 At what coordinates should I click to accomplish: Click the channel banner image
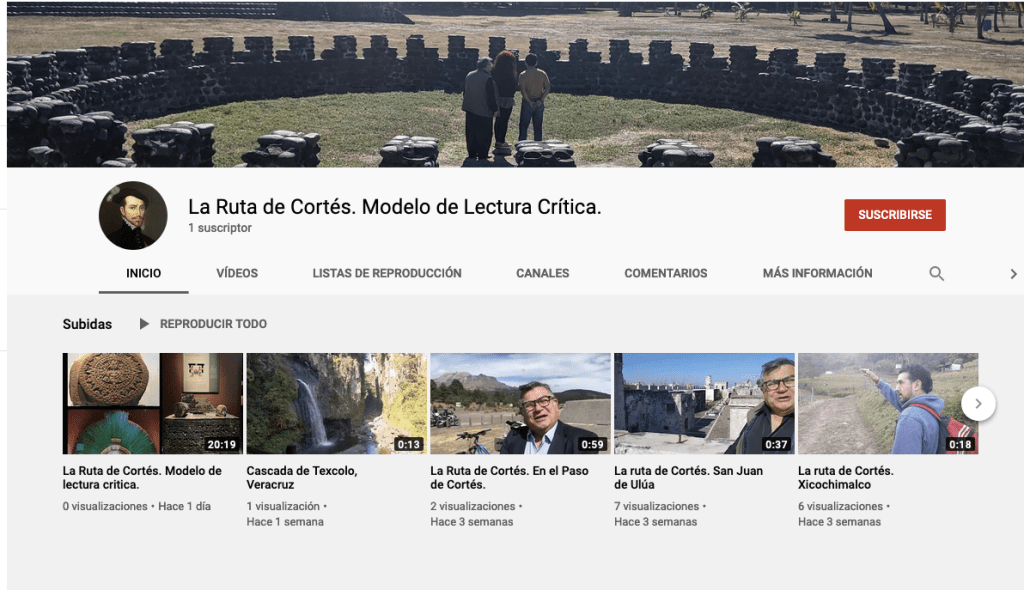tap(515, 85)
